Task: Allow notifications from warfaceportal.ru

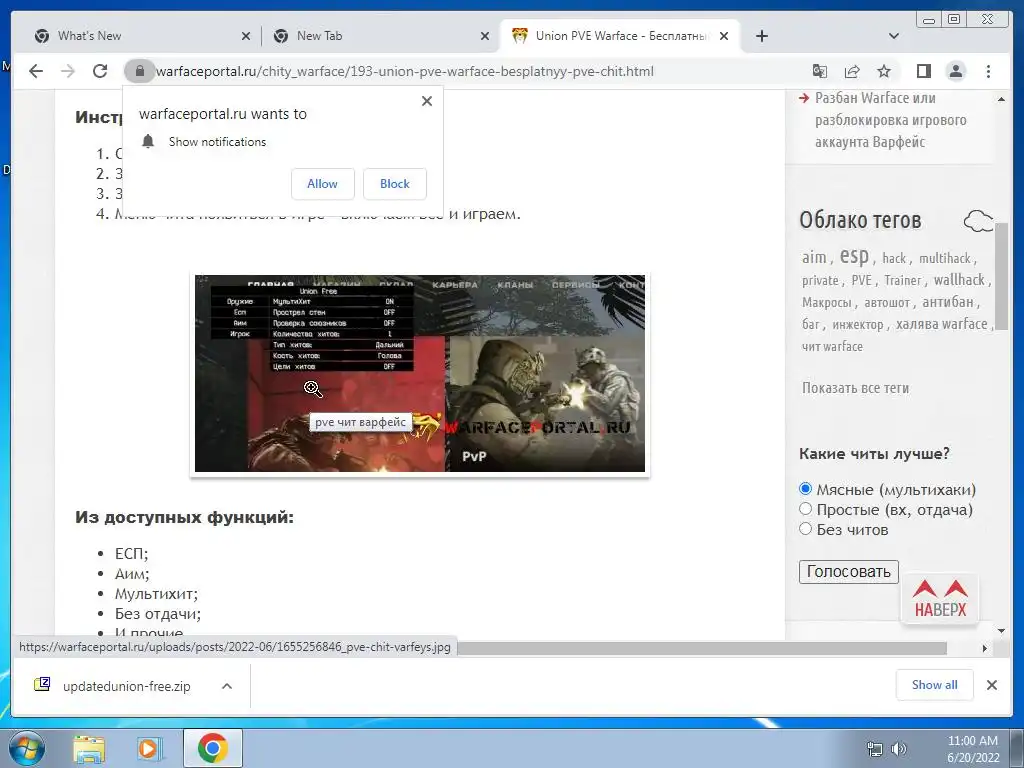Action: click(323, 184)
